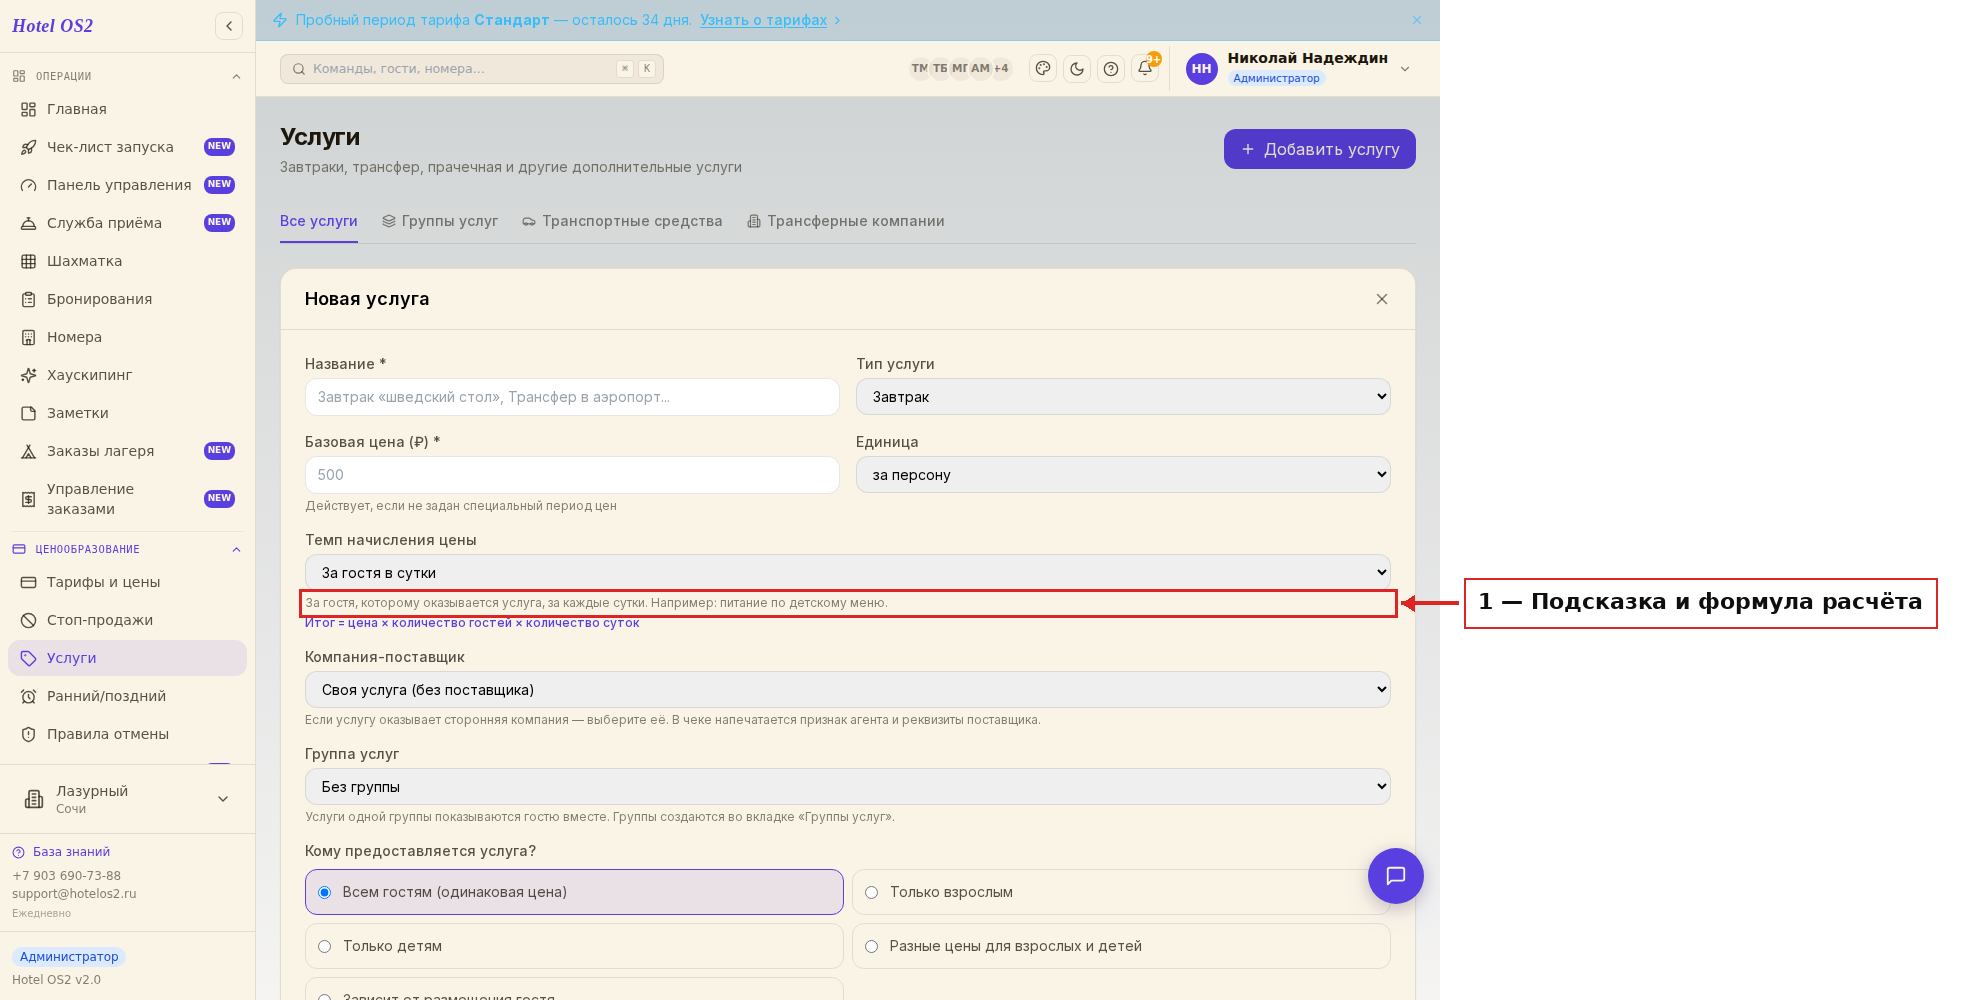Image resolution: width=1961 pixels, height=1000 pixels.
Task: Select Только детям radio option
Action: pyautogui.click(x=574, y=946)
